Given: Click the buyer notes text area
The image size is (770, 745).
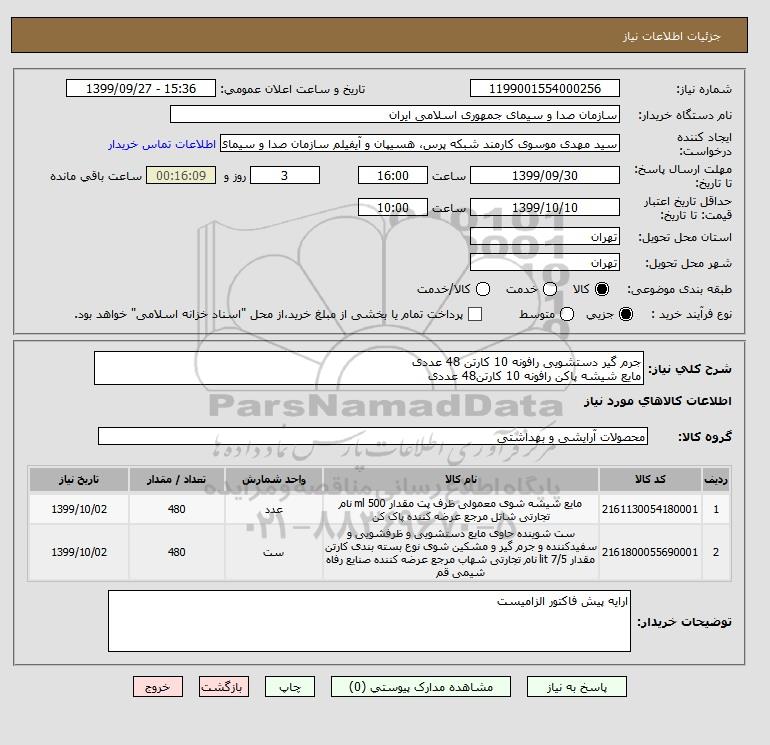Looking at the screenshot, I should (369, 621).
